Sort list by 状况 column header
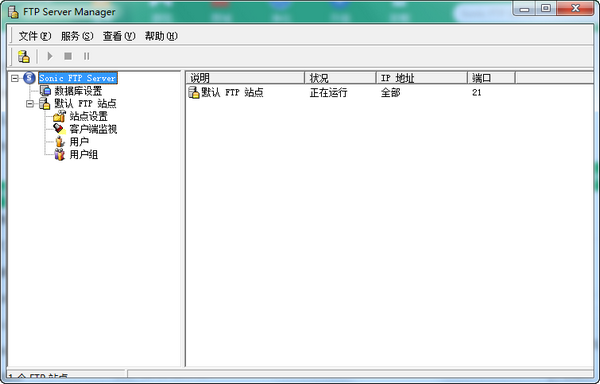This screenshot has height=384, width=600. [x=340, y=78]
